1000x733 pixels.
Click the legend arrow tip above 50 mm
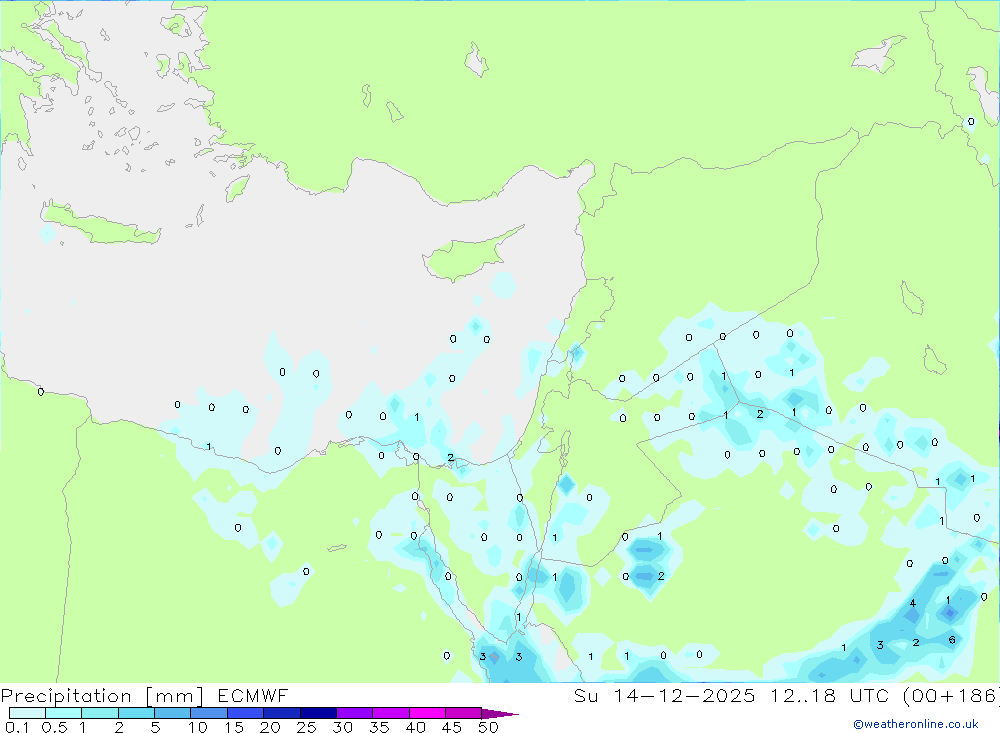tap(500, 714)
